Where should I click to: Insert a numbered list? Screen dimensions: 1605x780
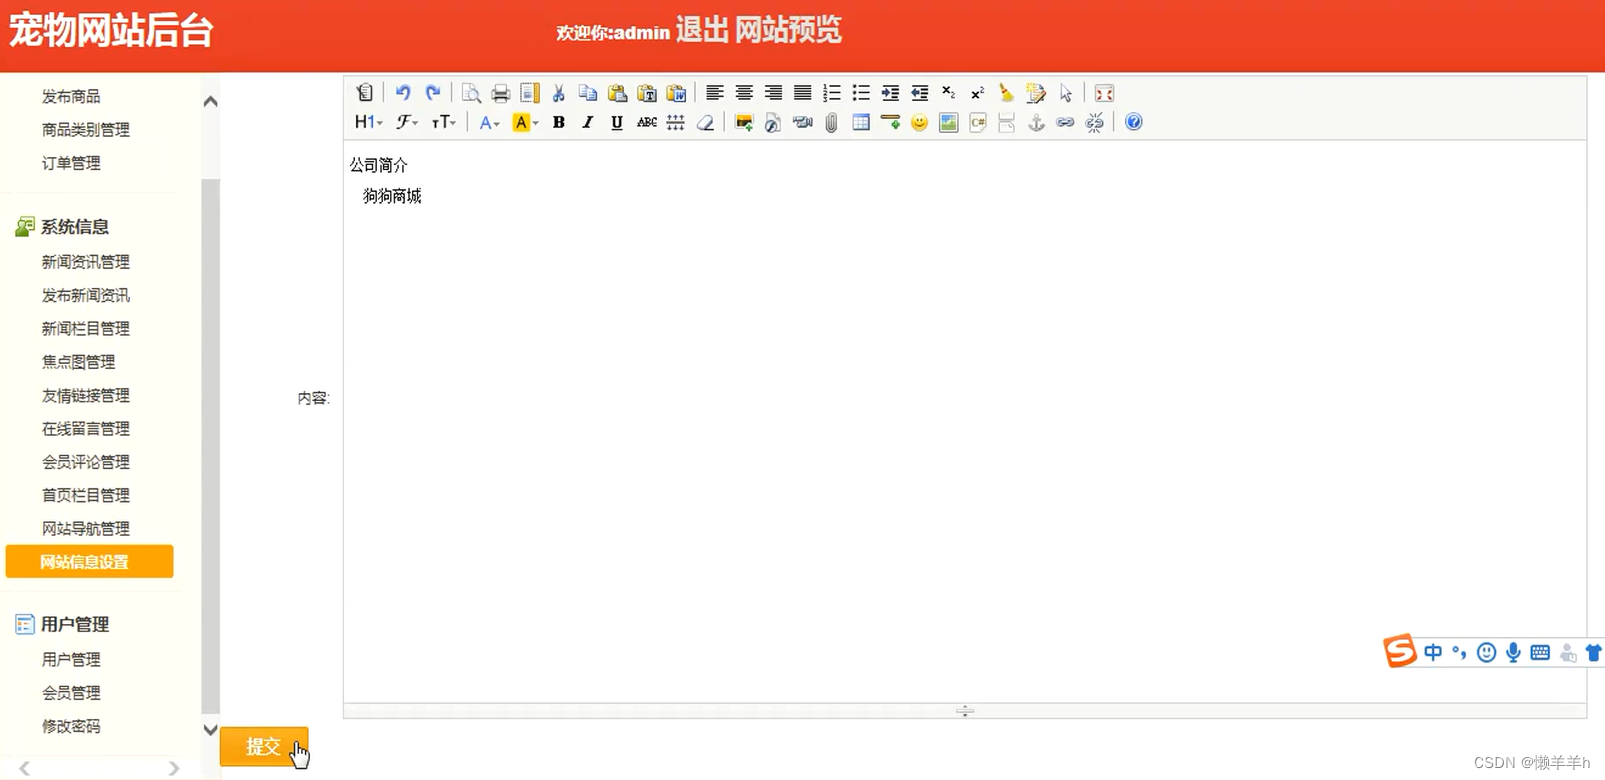pos(832,93)
